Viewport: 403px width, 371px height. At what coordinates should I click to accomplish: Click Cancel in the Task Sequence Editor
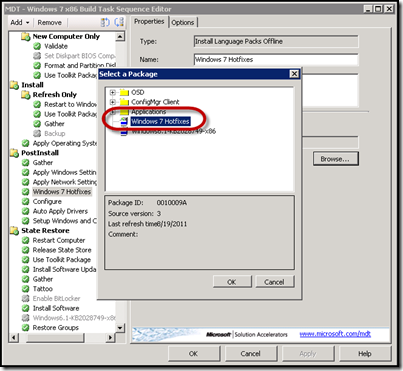[x=250, y=354]
